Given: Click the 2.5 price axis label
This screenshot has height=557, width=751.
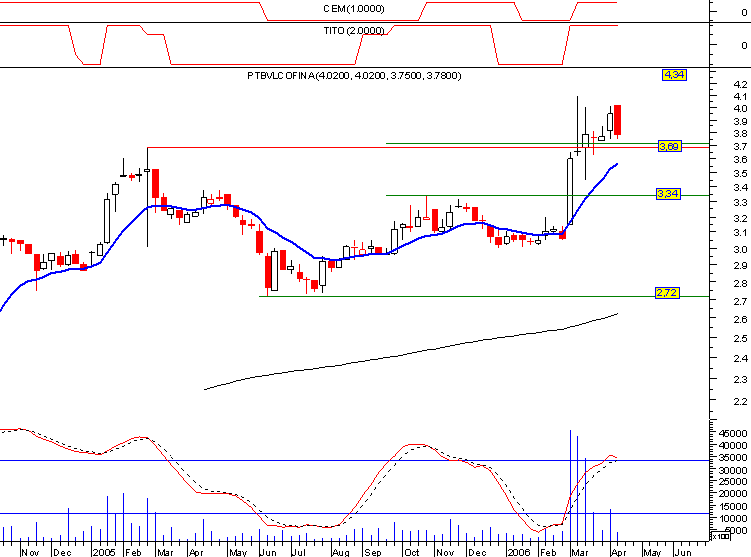Looking at the screenshot, I should tap(740, 339).
